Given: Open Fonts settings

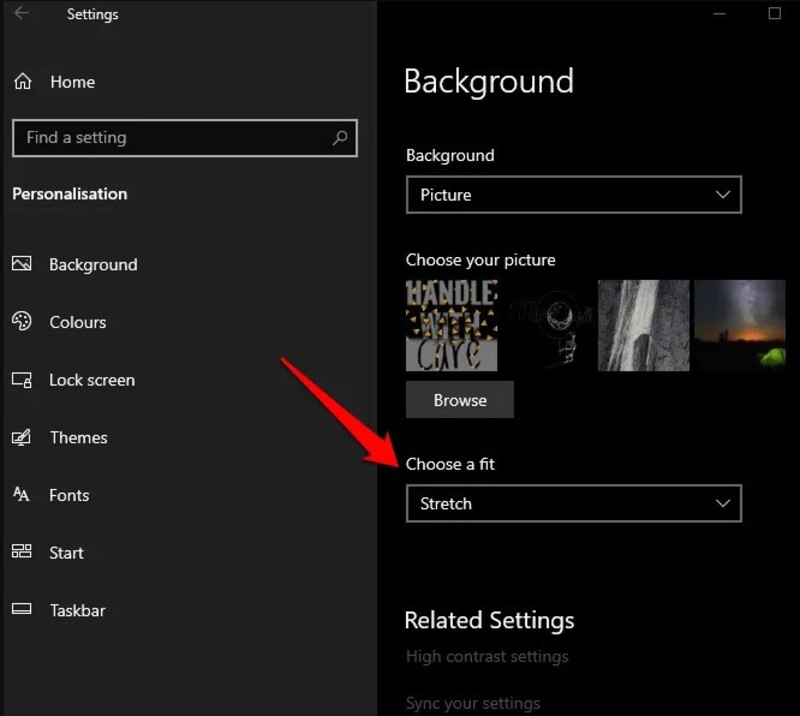Looking at the screenshot, I should 69,496.
